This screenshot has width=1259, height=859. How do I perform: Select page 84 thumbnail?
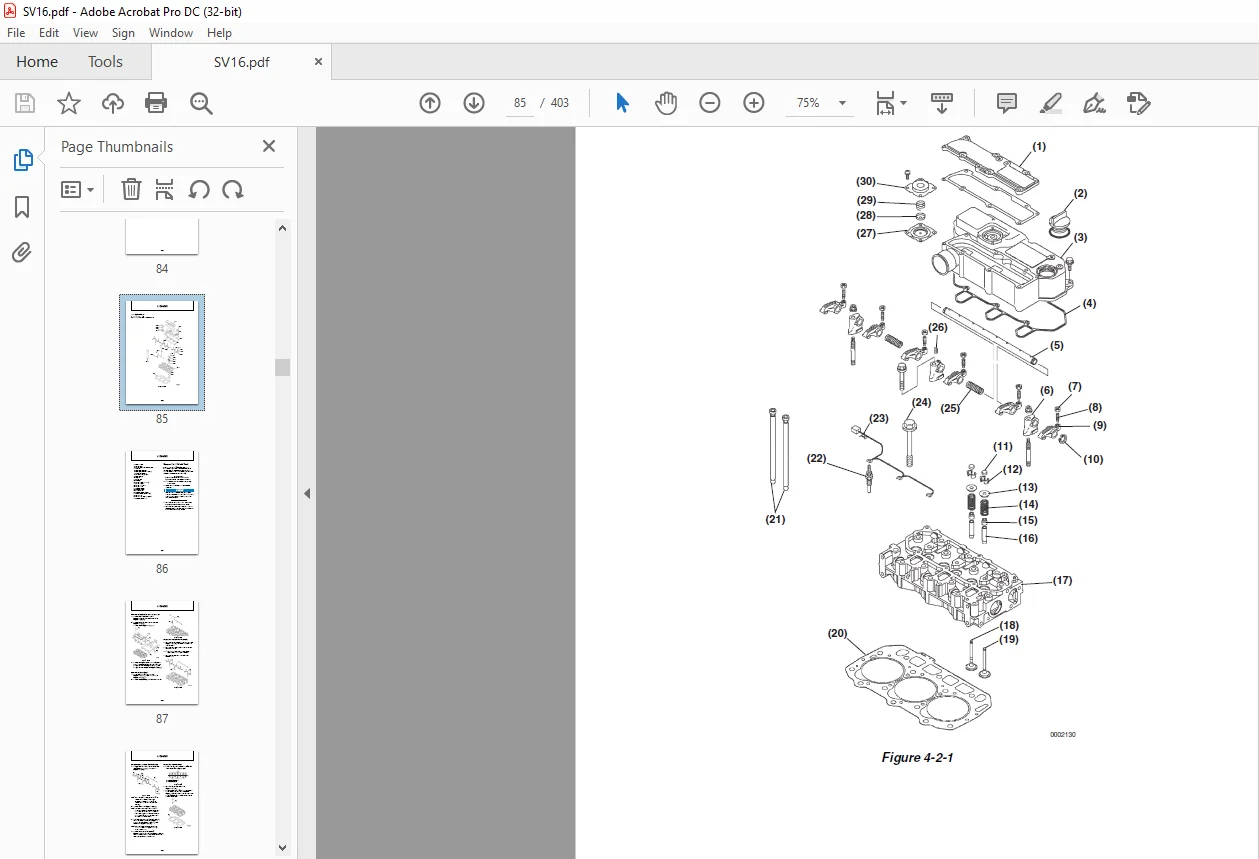pos(162,238)
